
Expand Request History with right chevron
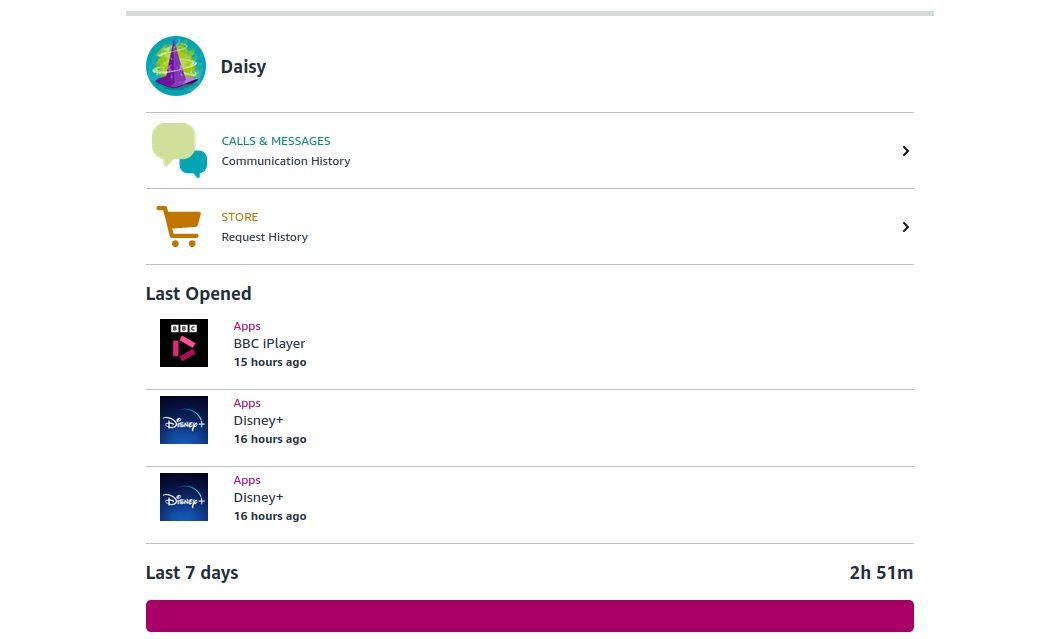click(x=905, y=227)
